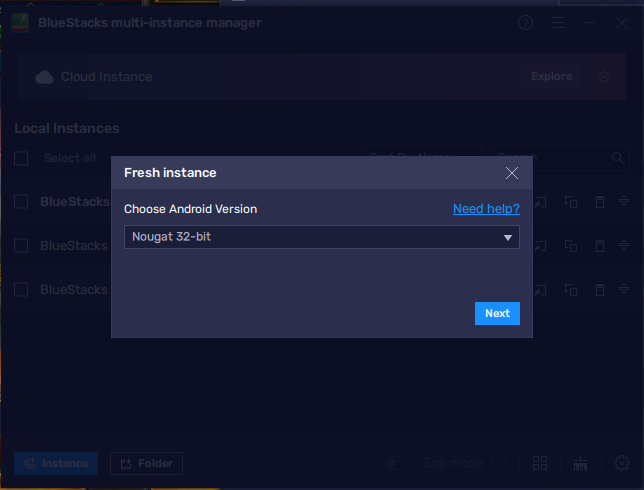
Task: Open the hamburger menu in title bar
Action: tap(558, 23)
